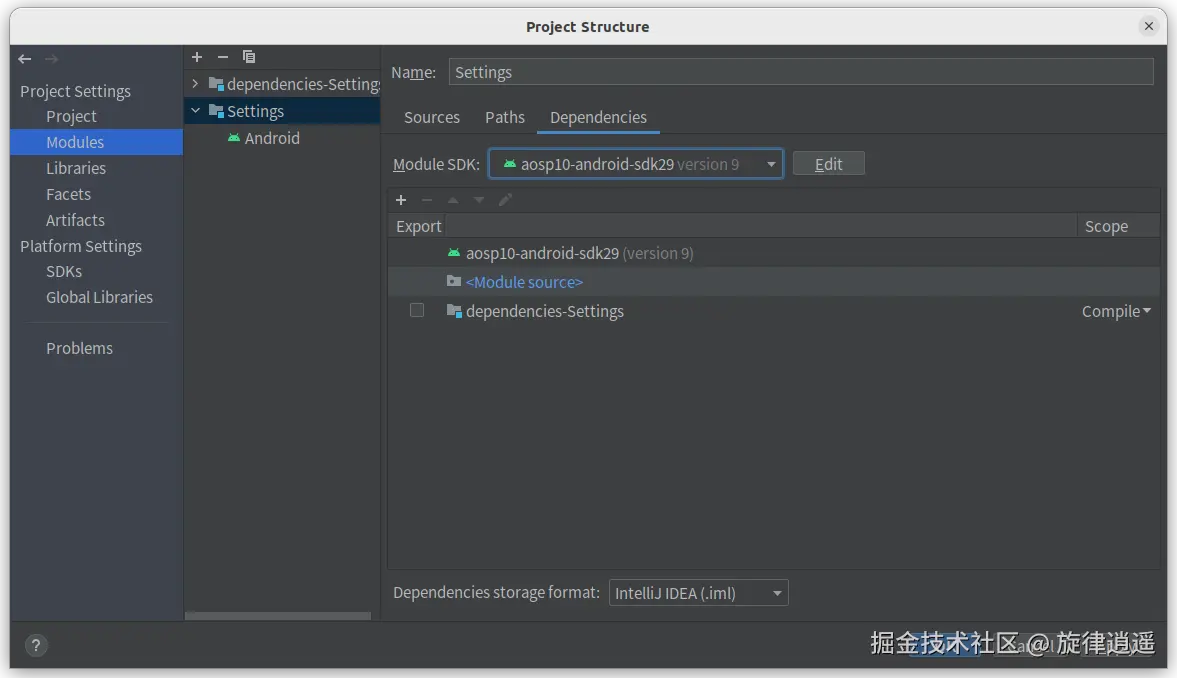Click the copy module icon
Screen dimensions: 1177x678
coord(249,57)
